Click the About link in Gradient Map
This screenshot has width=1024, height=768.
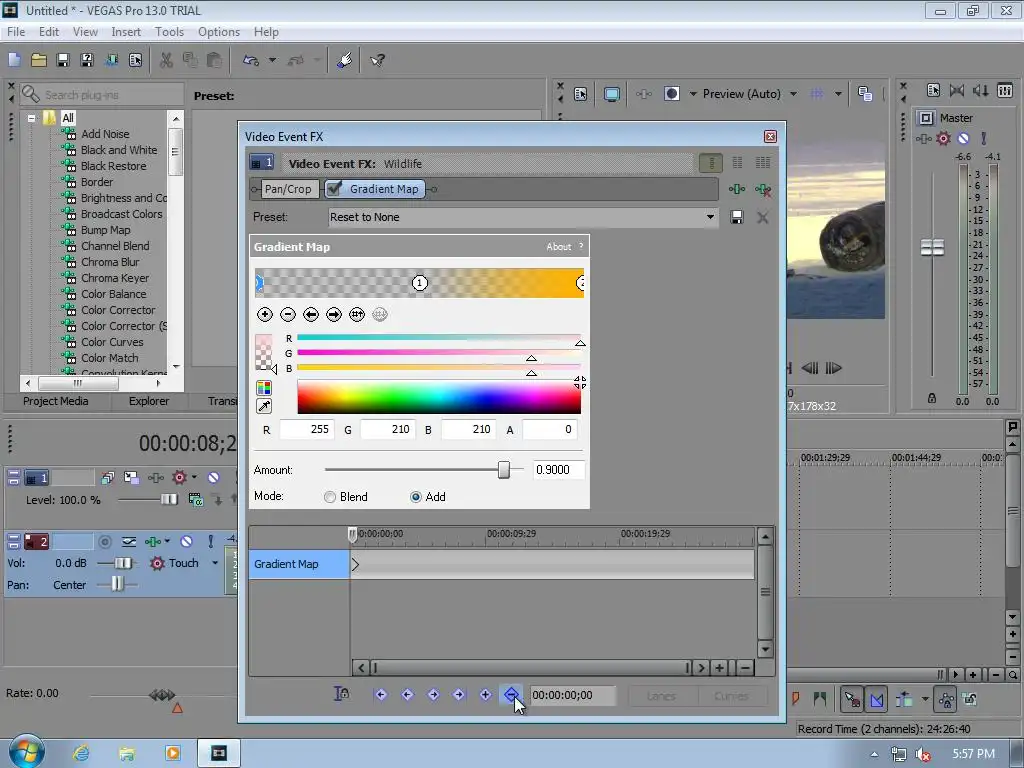pyautogui.click(x=558, y=247)
